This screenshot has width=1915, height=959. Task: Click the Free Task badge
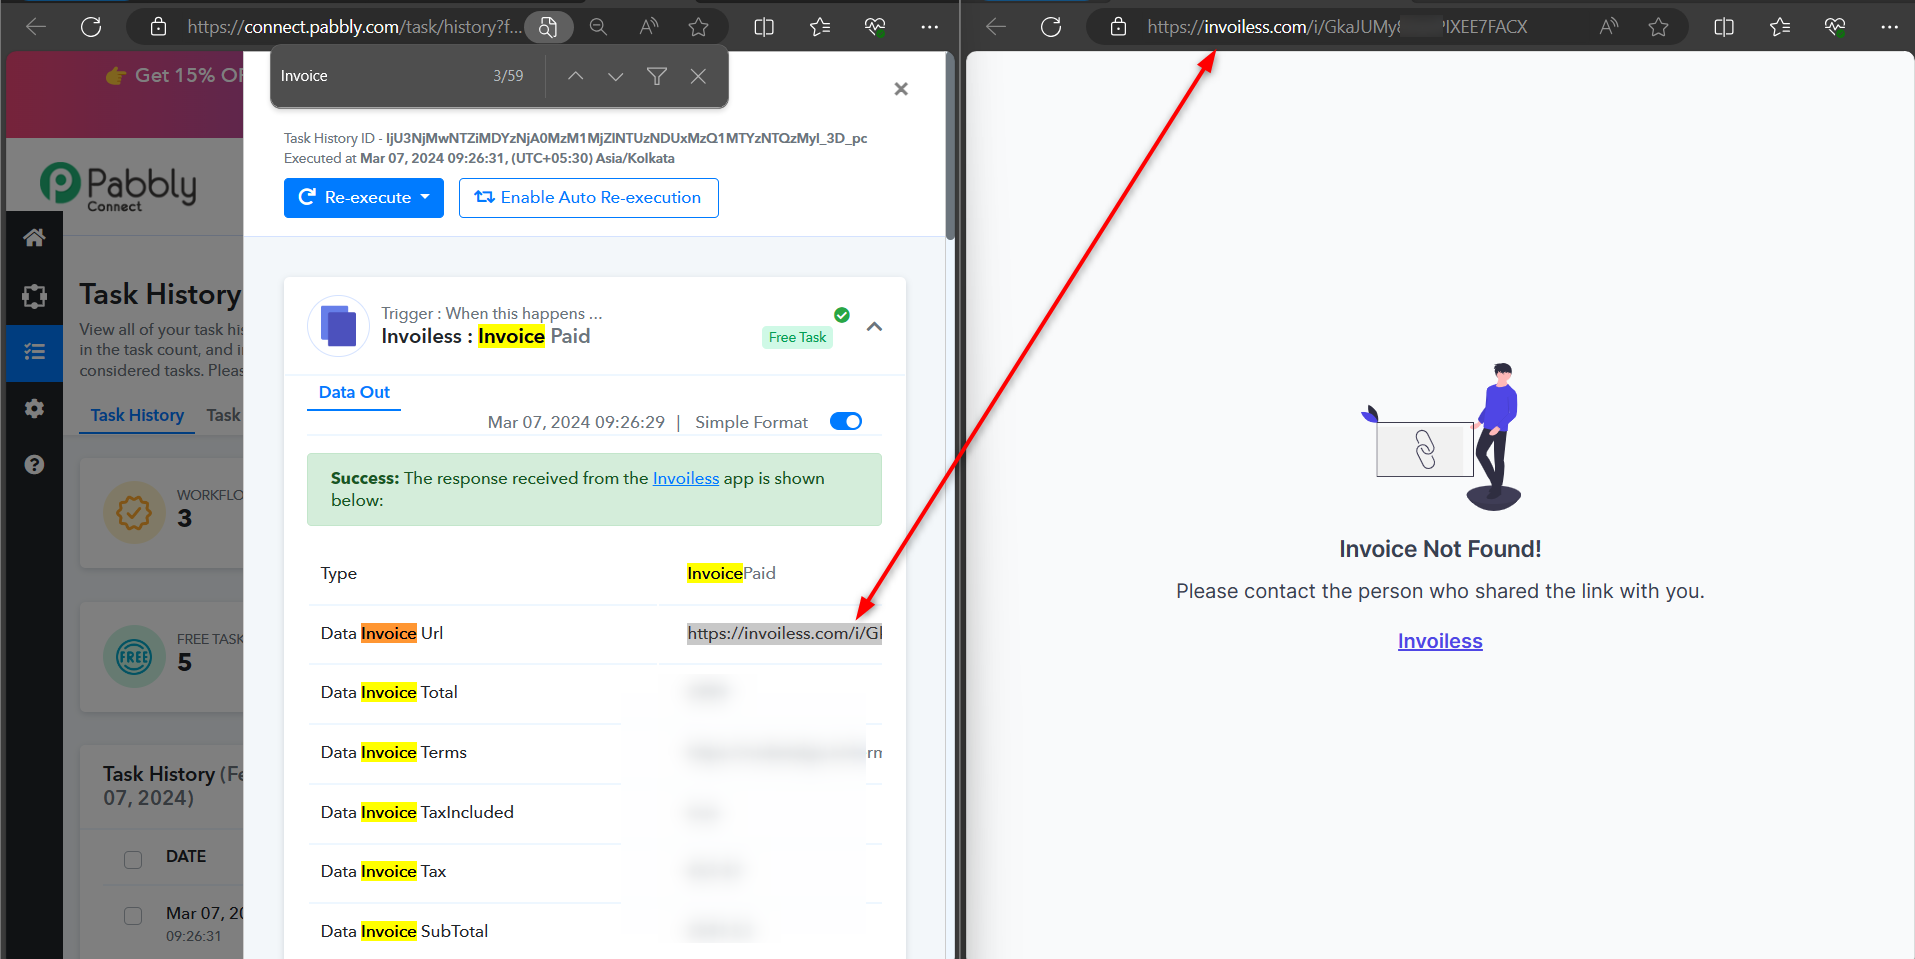(798, 338)
